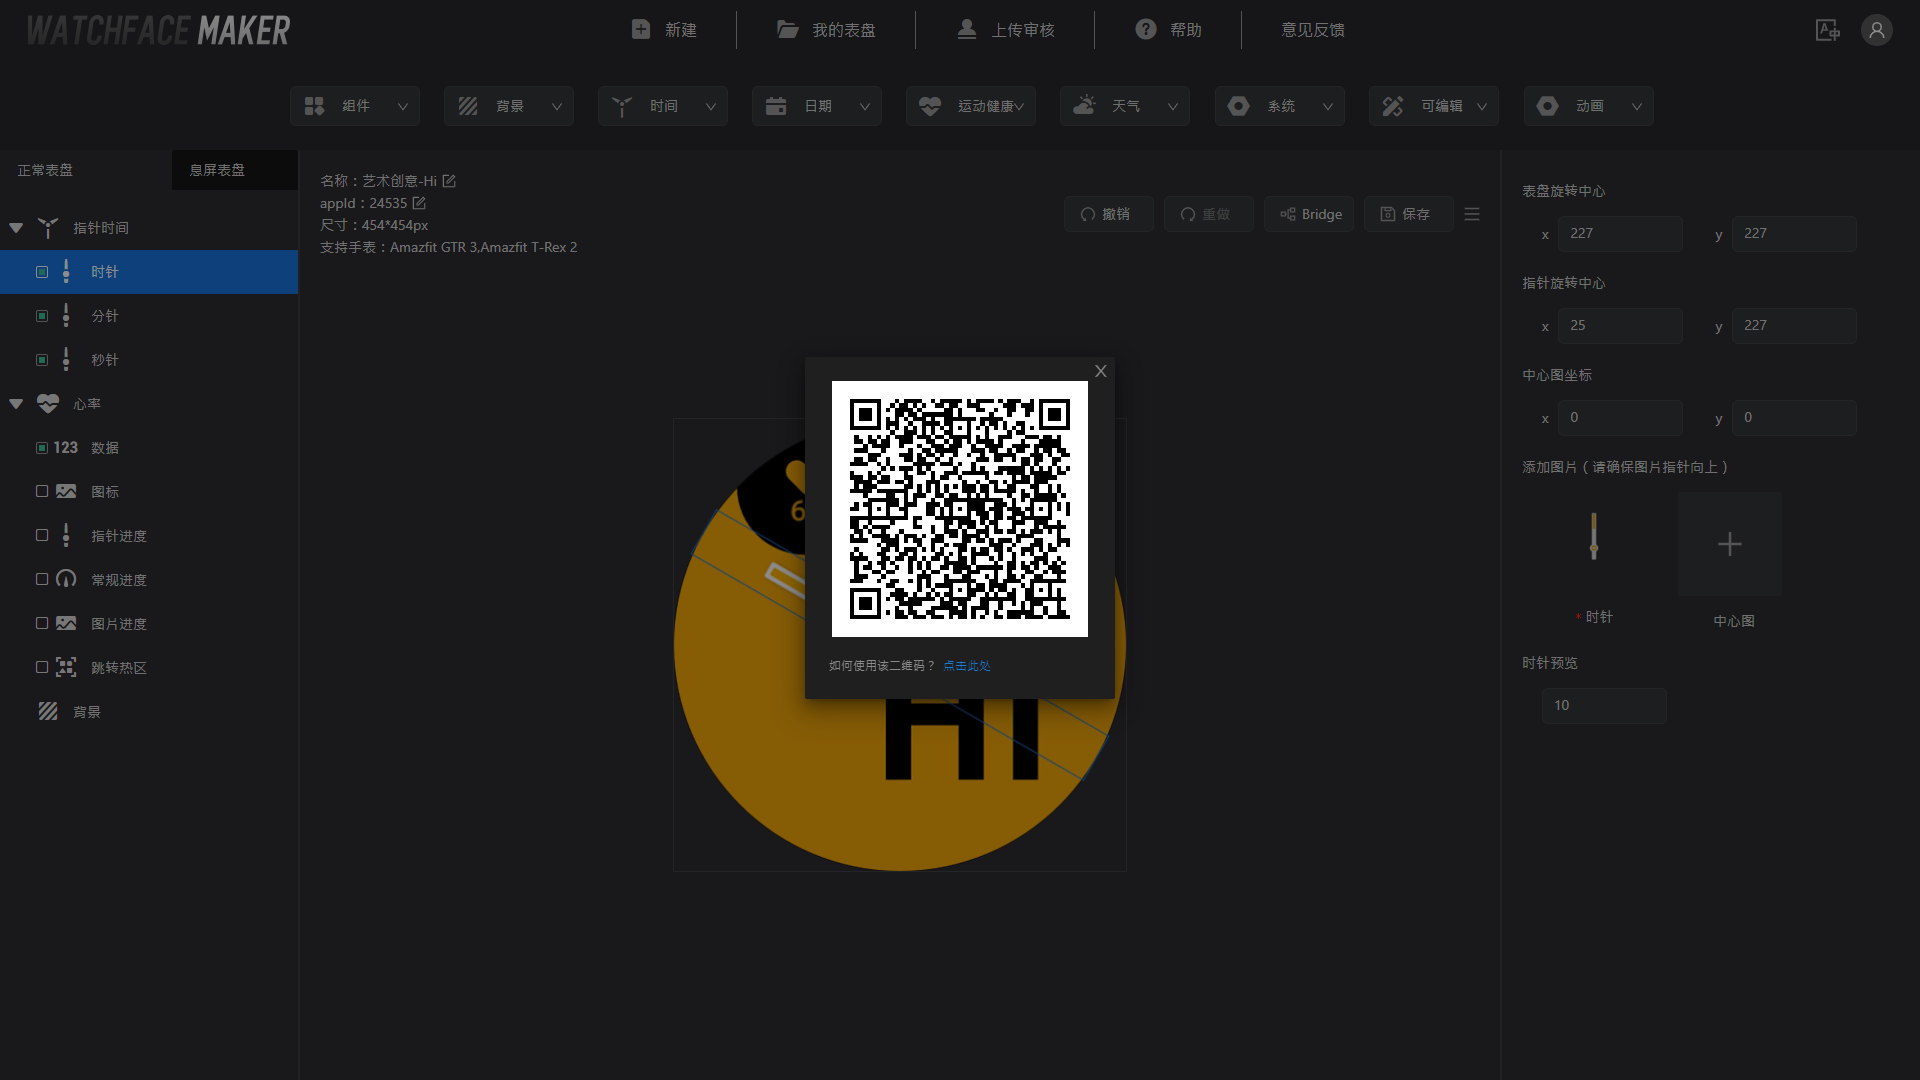Click the 背景 stripes toolbar icon
This screenshot has height=1080, width=1920.
click(x=468, y=106)
